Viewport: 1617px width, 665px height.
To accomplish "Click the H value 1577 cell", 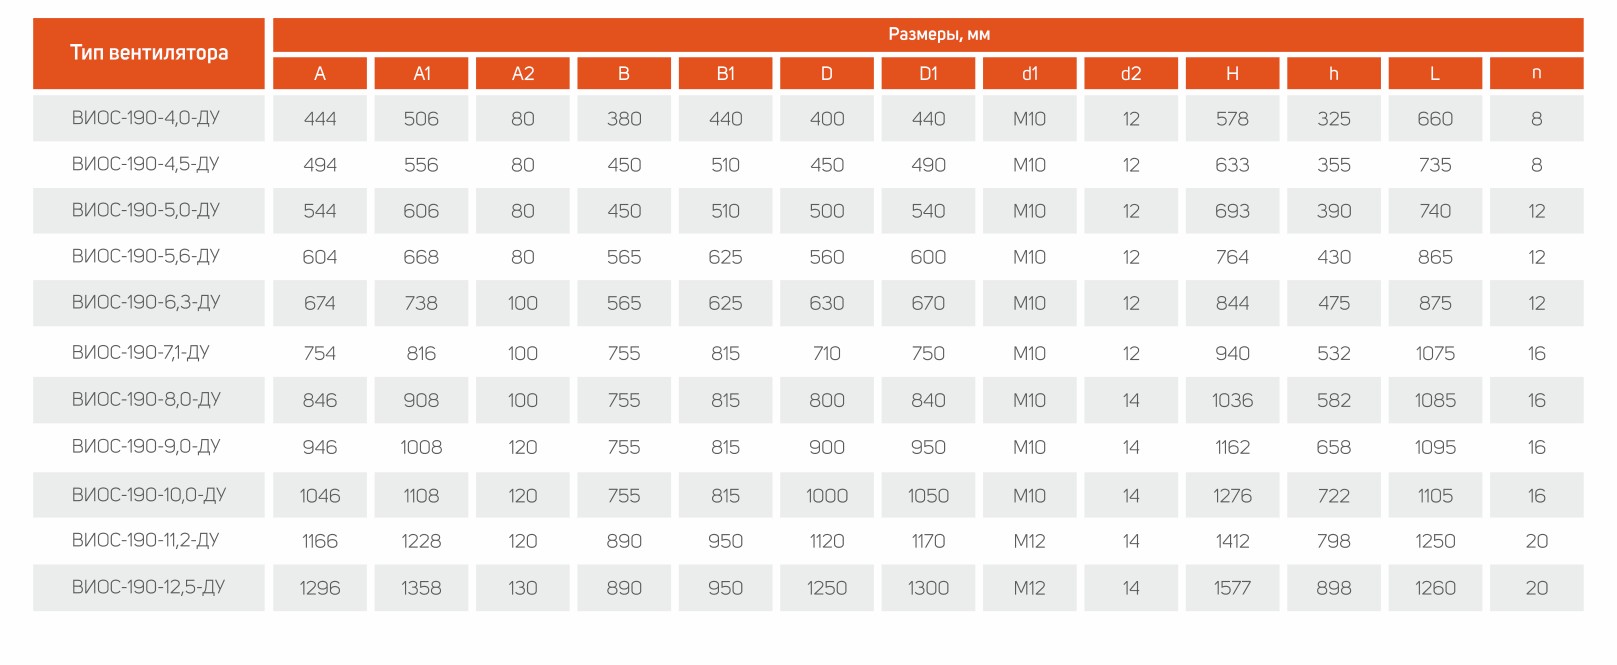I will pos(1232,587).
